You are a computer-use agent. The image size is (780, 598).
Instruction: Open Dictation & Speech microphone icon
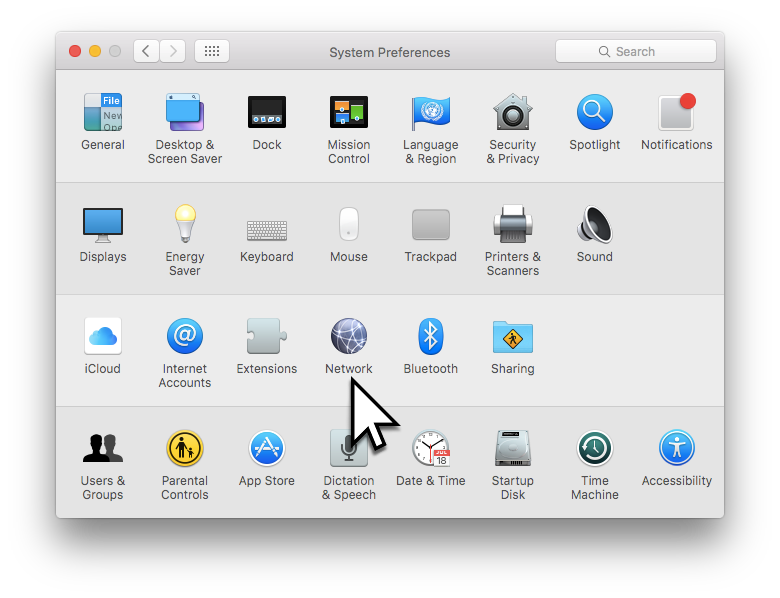tap(349, 449)
